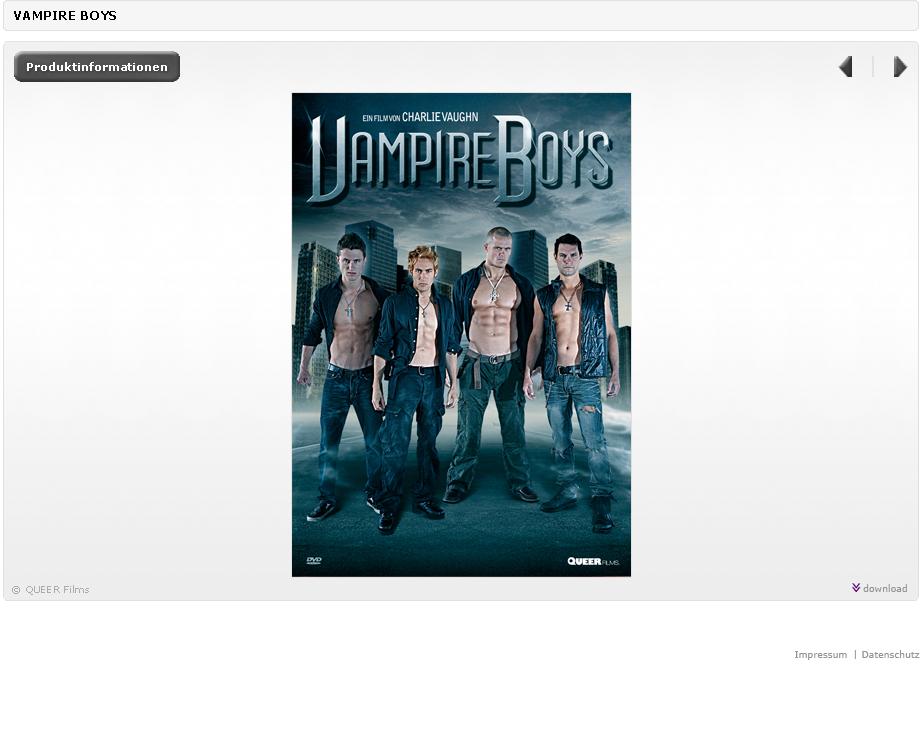
Task: Open the Impressum link
Action: click(x=820, y=655)
